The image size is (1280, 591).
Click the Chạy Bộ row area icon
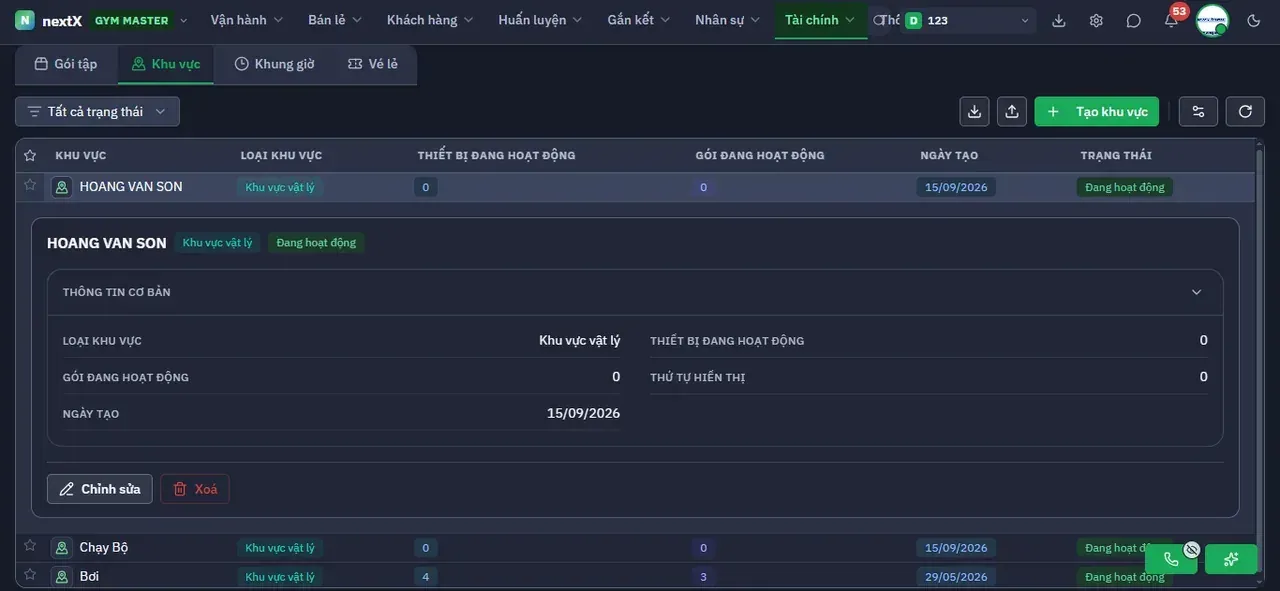tap(62, 548)
